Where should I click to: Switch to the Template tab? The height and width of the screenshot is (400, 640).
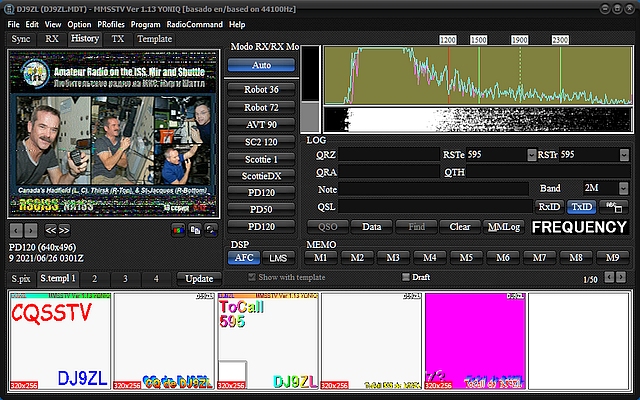(x=154, y=39)
